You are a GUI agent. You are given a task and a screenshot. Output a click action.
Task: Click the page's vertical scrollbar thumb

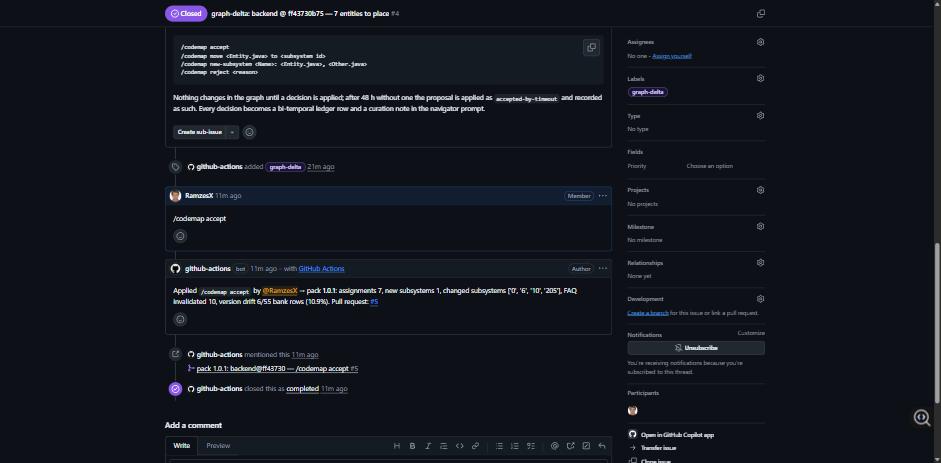tap(937, 323)
